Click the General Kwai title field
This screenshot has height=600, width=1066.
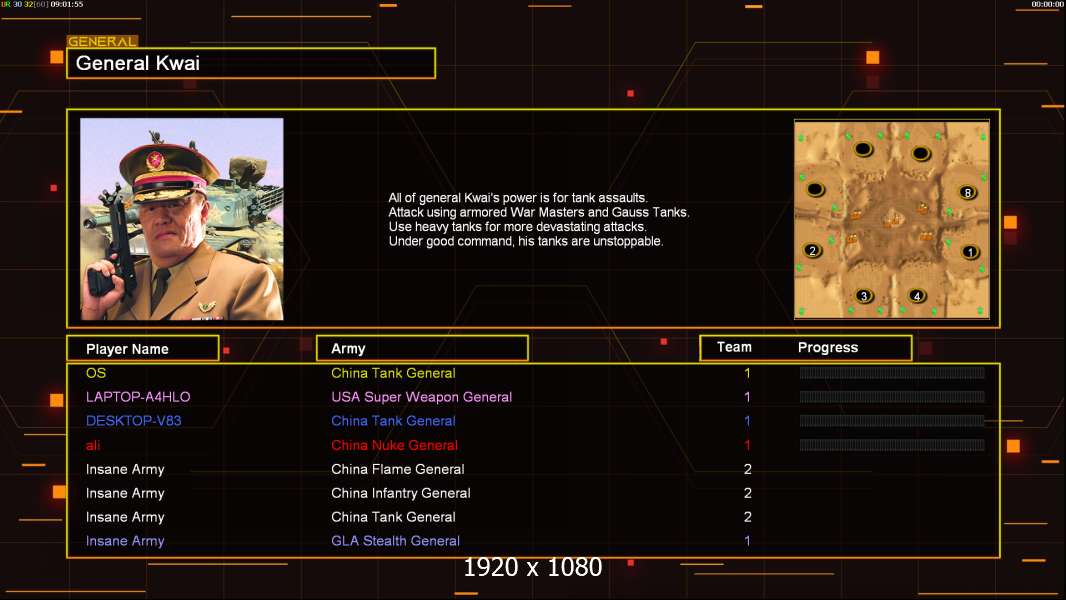pos(251,63)
